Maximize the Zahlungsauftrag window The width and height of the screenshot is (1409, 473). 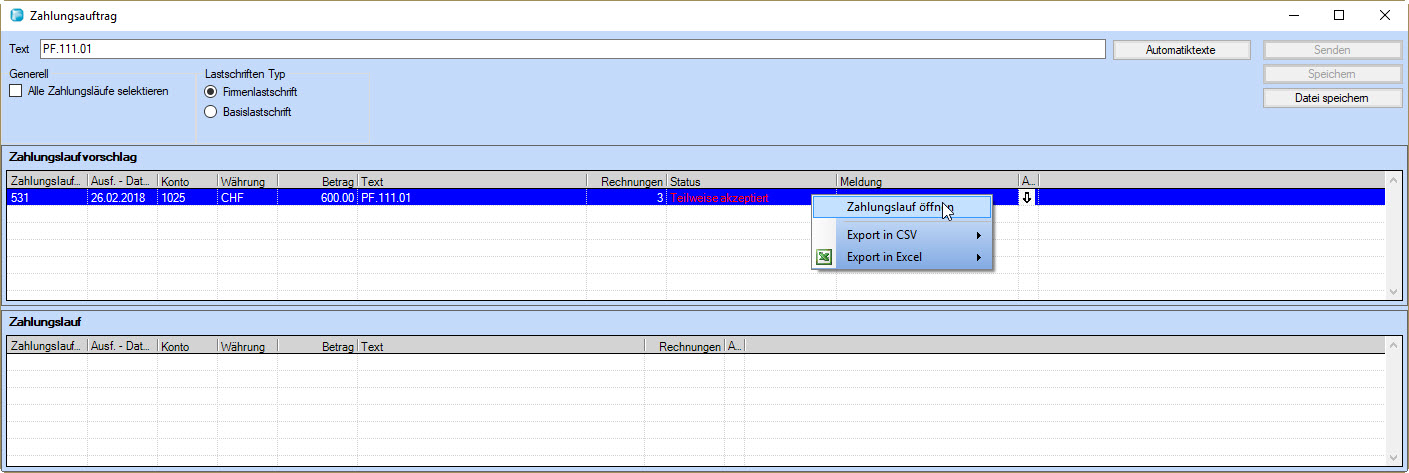1338,16
